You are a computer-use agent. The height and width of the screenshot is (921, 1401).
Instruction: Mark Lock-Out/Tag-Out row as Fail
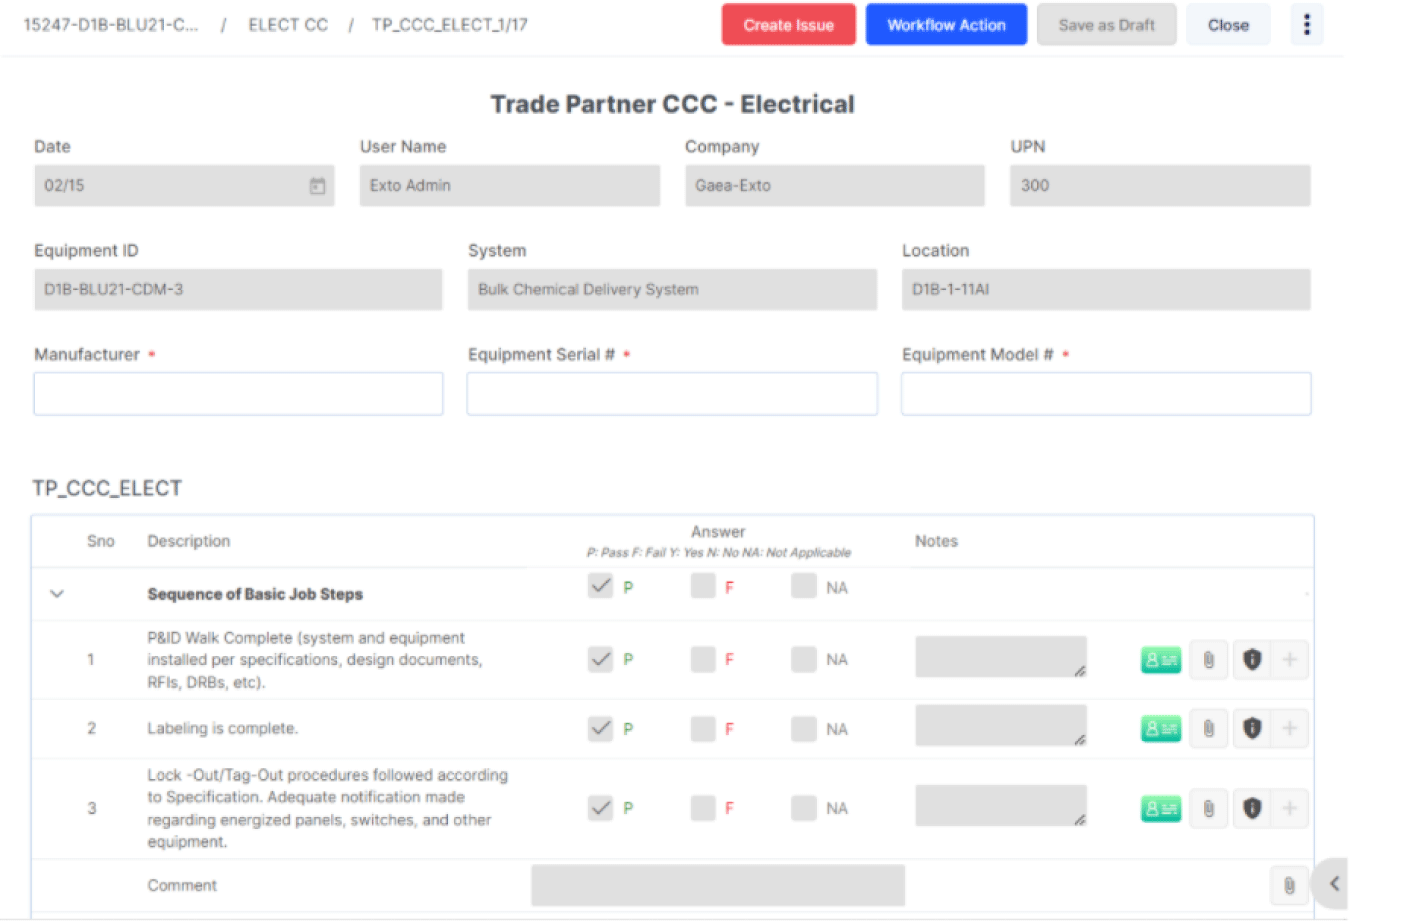pos(703,808)
